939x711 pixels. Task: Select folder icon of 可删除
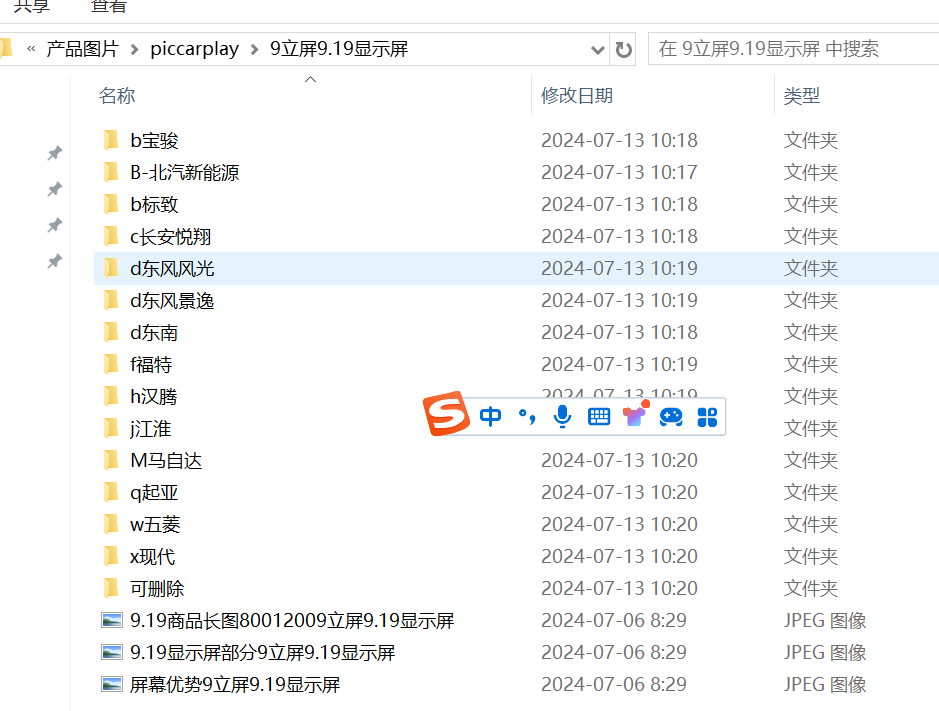111,588
